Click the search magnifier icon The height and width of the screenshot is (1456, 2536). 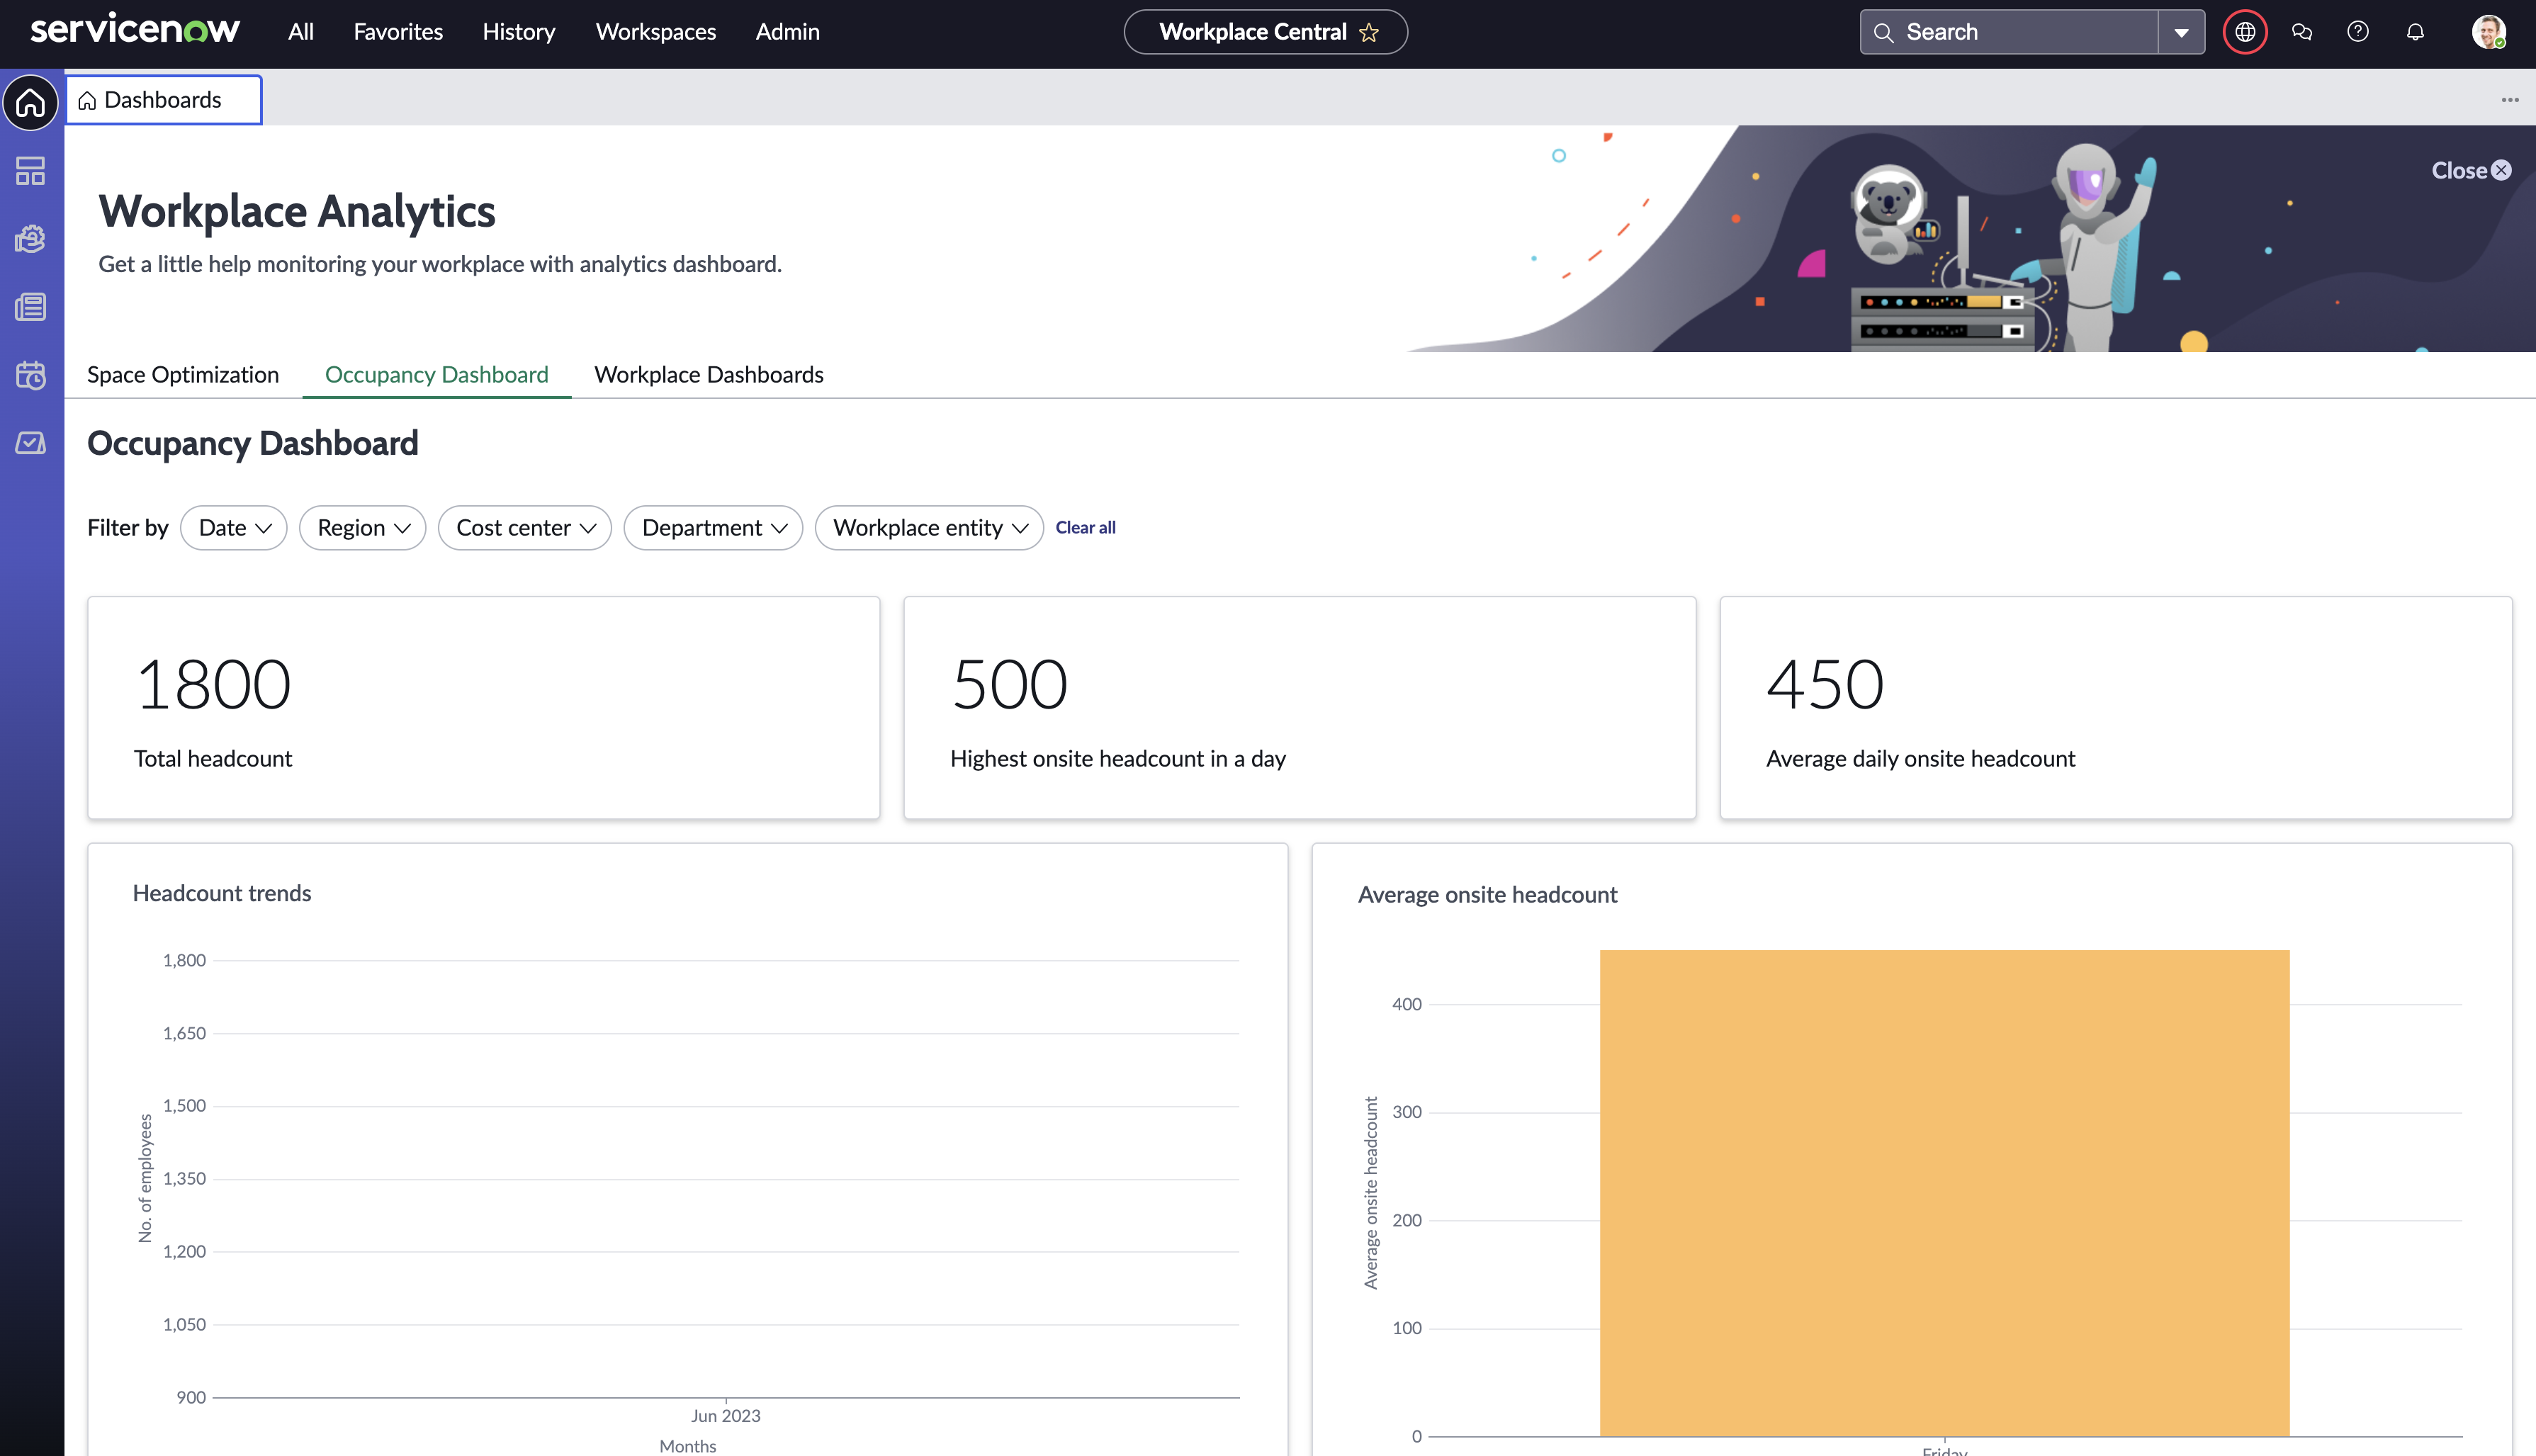click(1883, 32)
